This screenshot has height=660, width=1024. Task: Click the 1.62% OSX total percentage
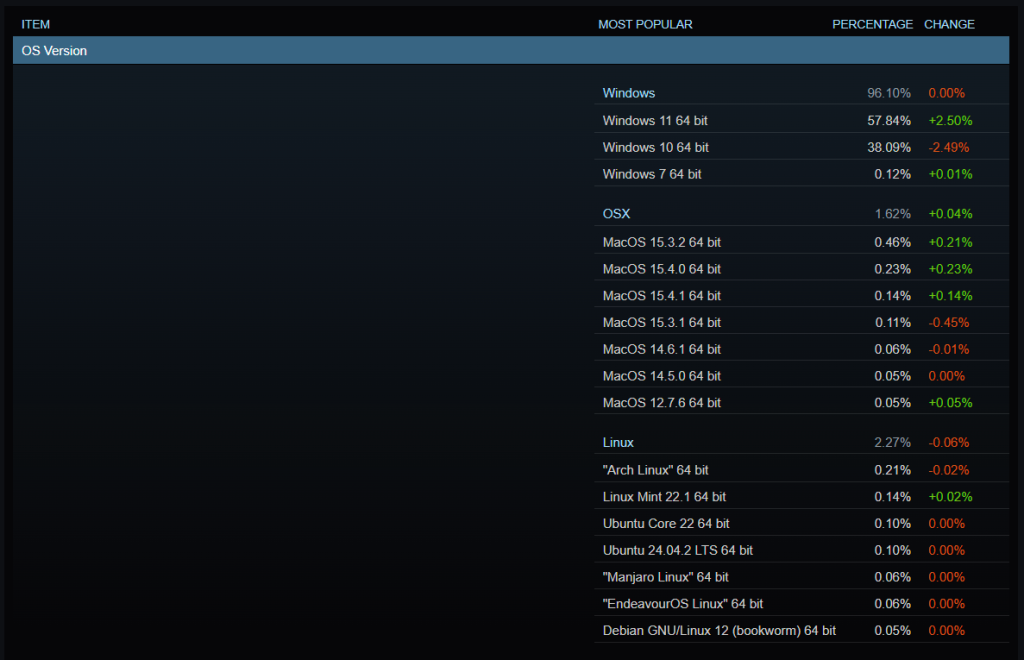[x=892, y=213]
